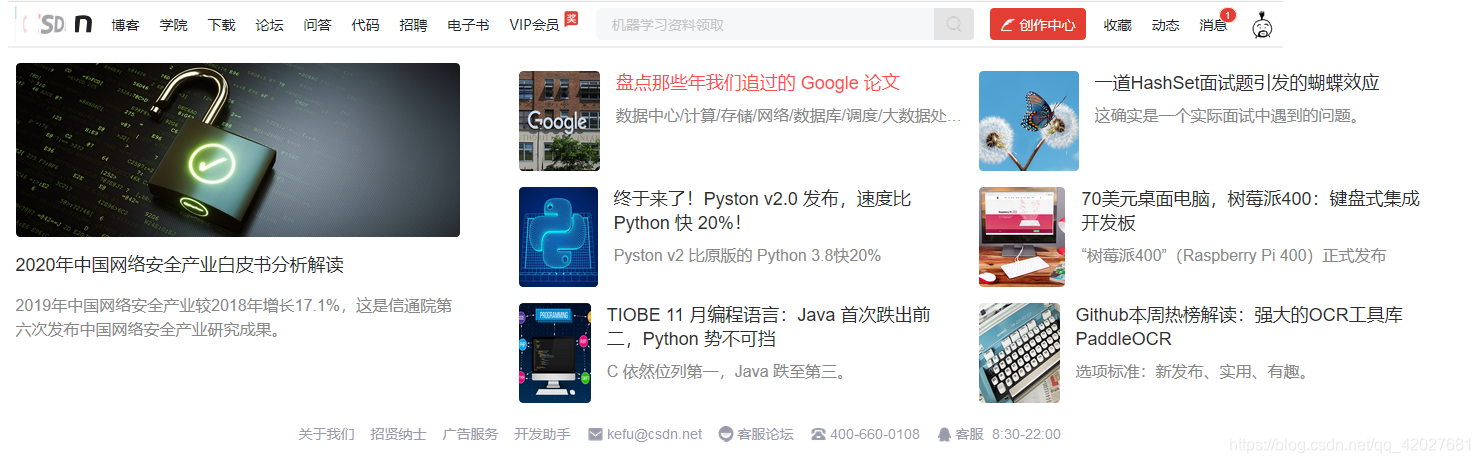Open the 博客 menu item

pos(126,25)
